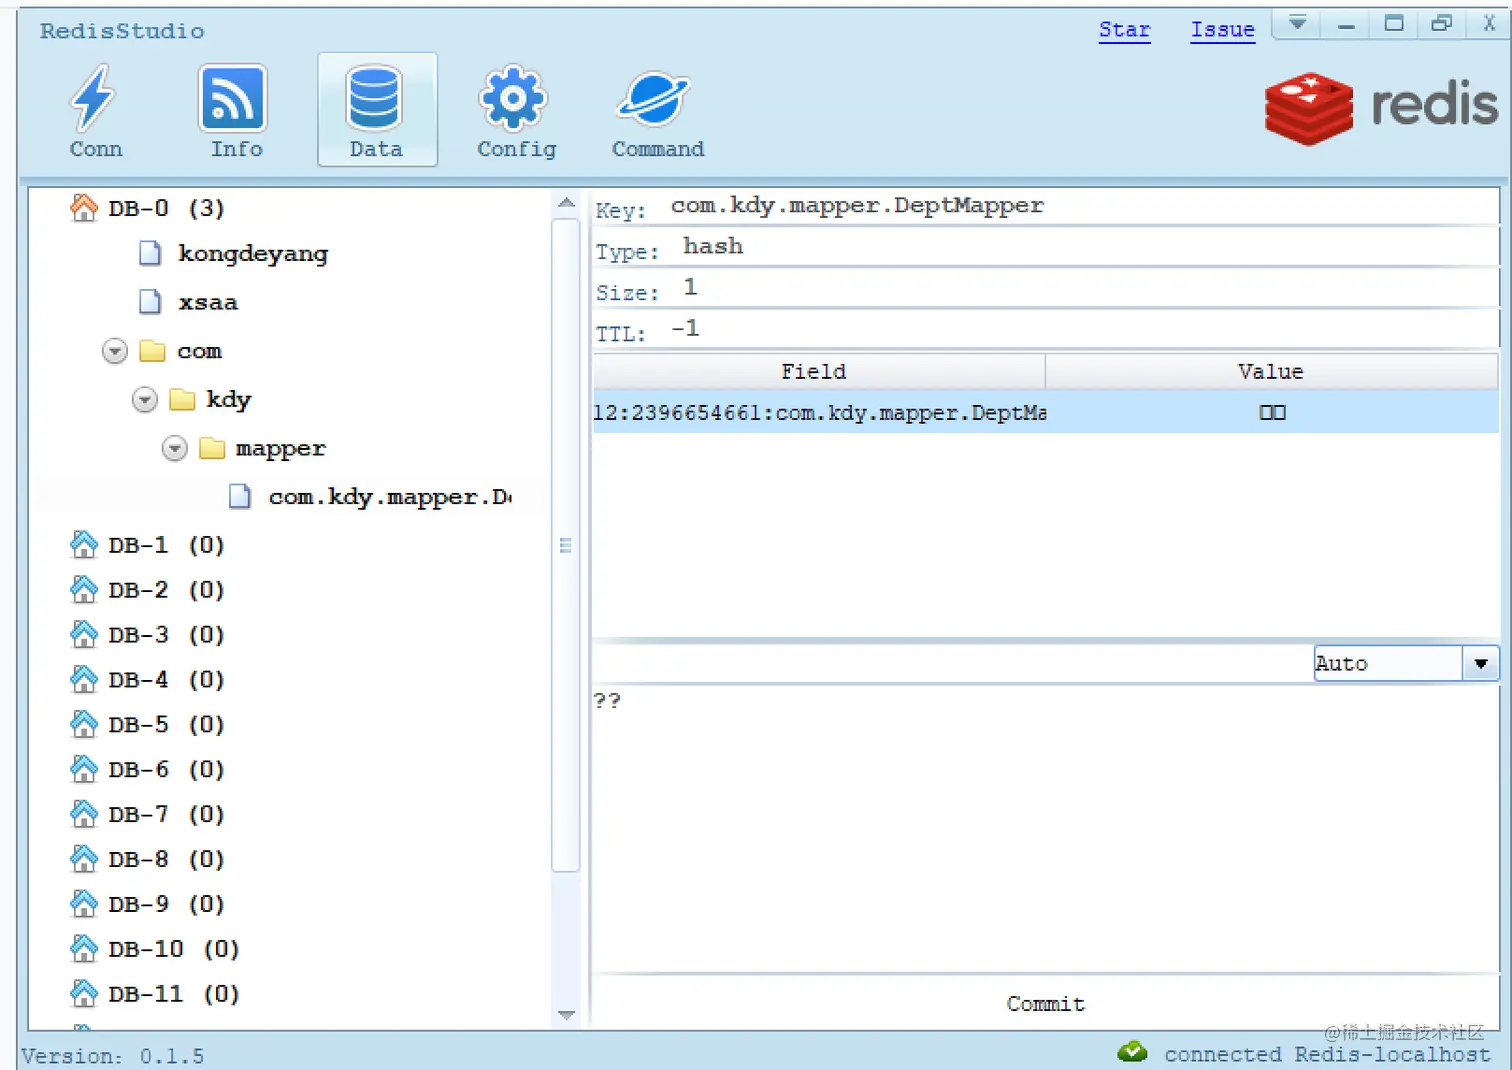Click the tree vertical scrollbar thumb
The height and width of the screenshot is (1070, 1512).
[x=566, y=545]
